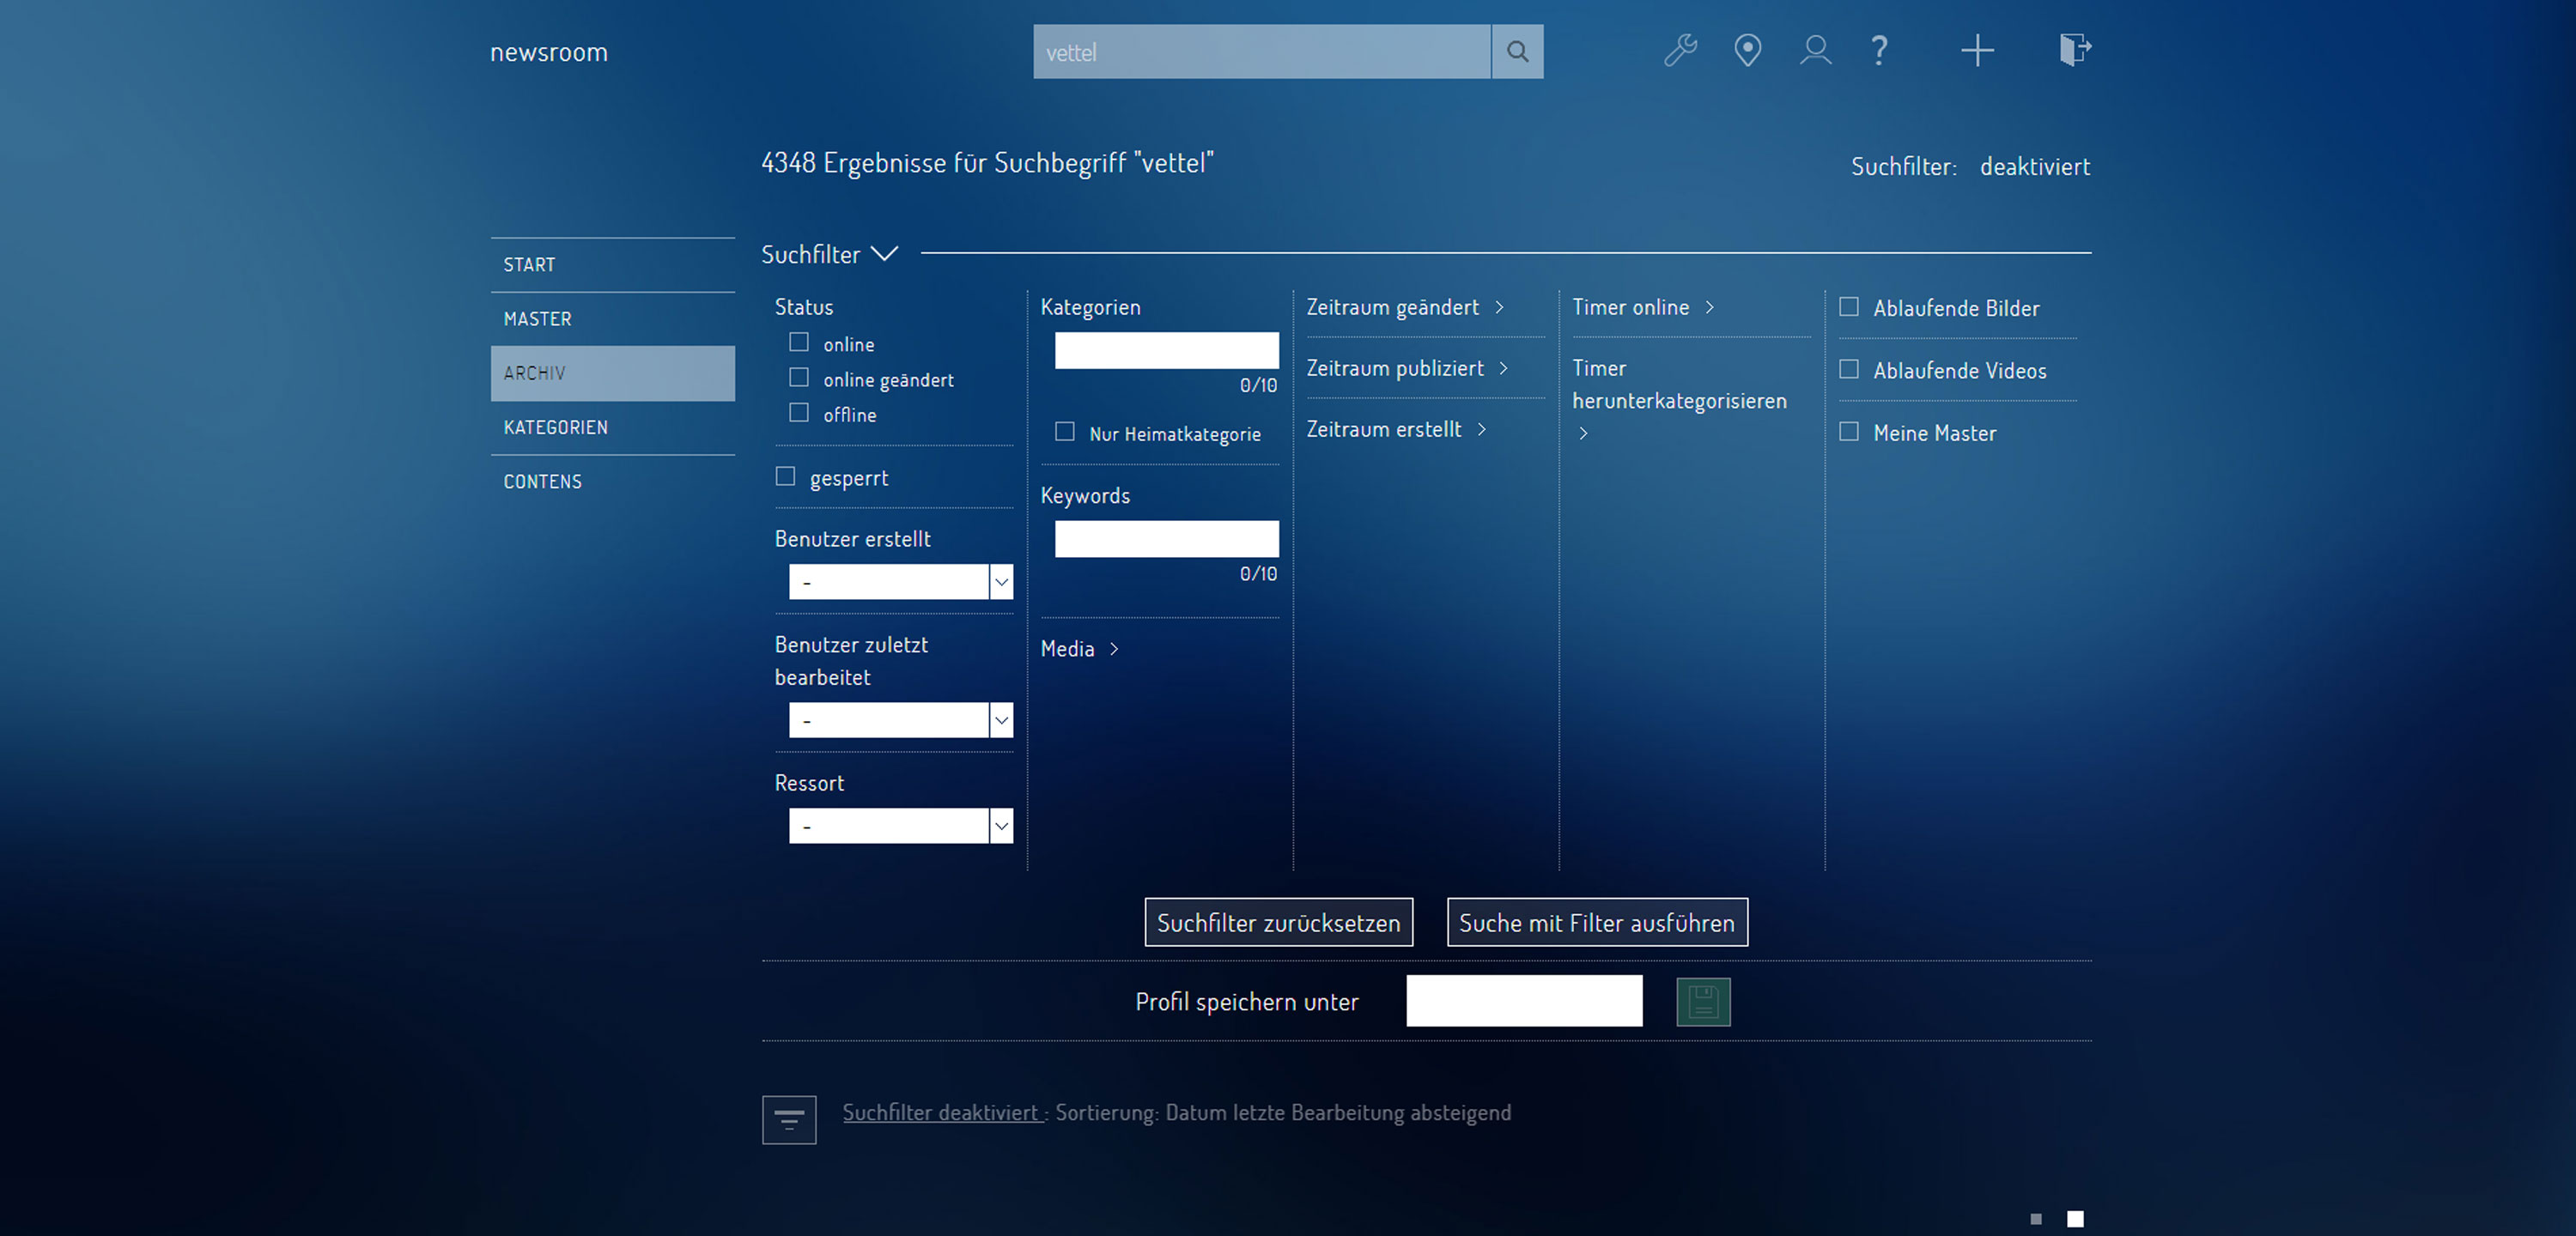2576x1236 pixels.
Task: Click the Profil speichern unter input field
Action: coord(1523,1000)
